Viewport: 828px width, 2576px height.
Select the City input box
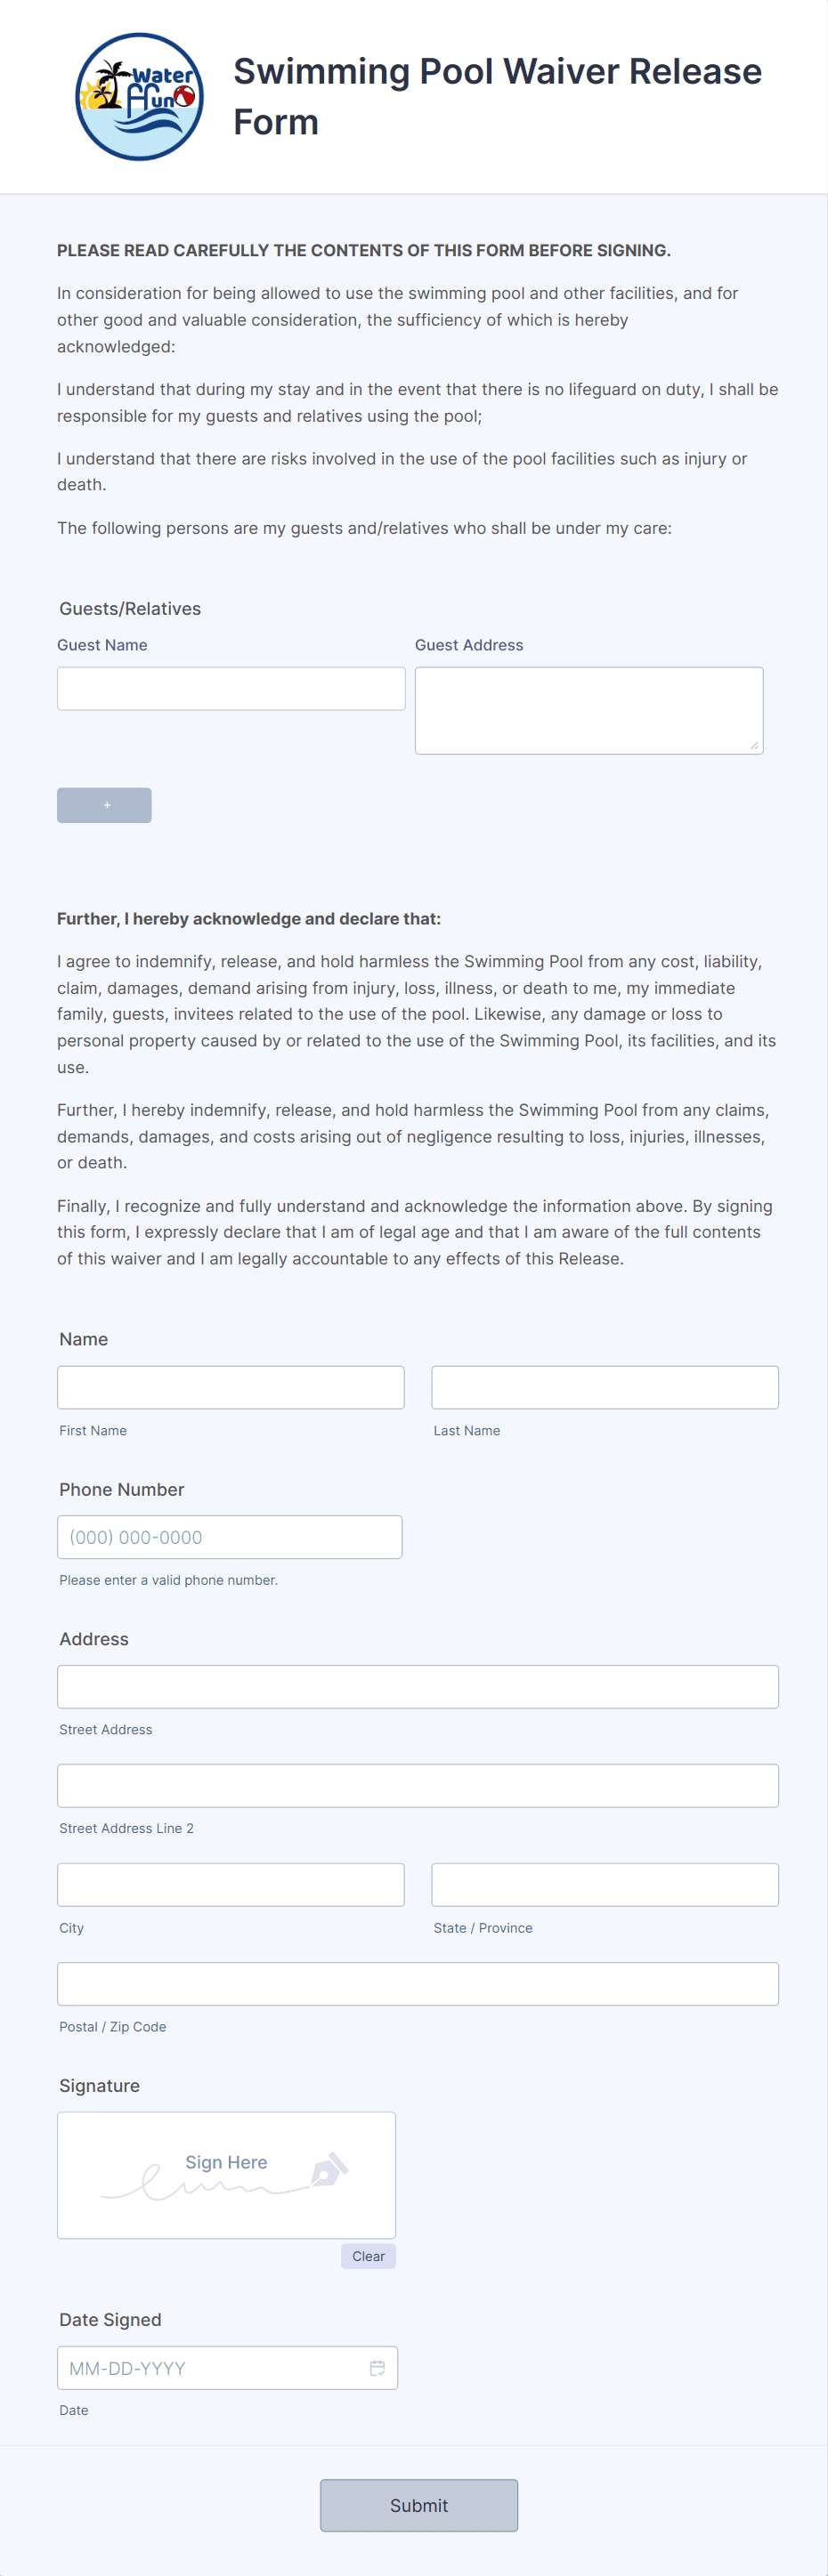coord(231,1884)
